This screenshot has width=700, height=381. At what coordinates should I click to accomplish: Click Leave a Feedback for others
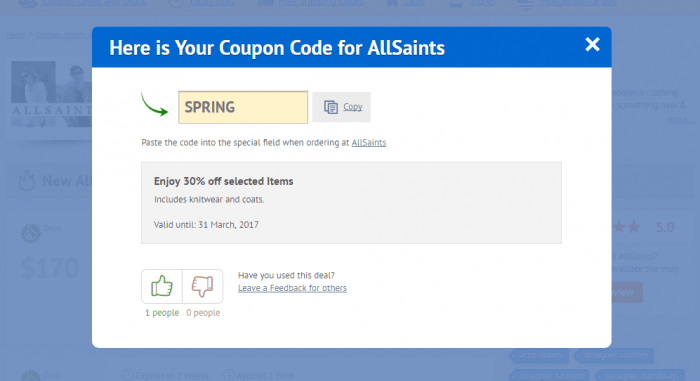pyautogui.click(x=292, y=288)
